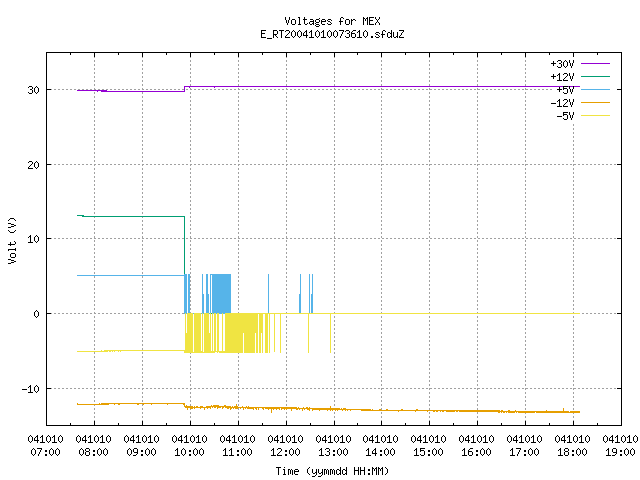Click the x-axis tick '041010 16:00'
Image resolution: width=640 pixels, height=480 pixels.
pyautogui.click(x=476, y=445)
